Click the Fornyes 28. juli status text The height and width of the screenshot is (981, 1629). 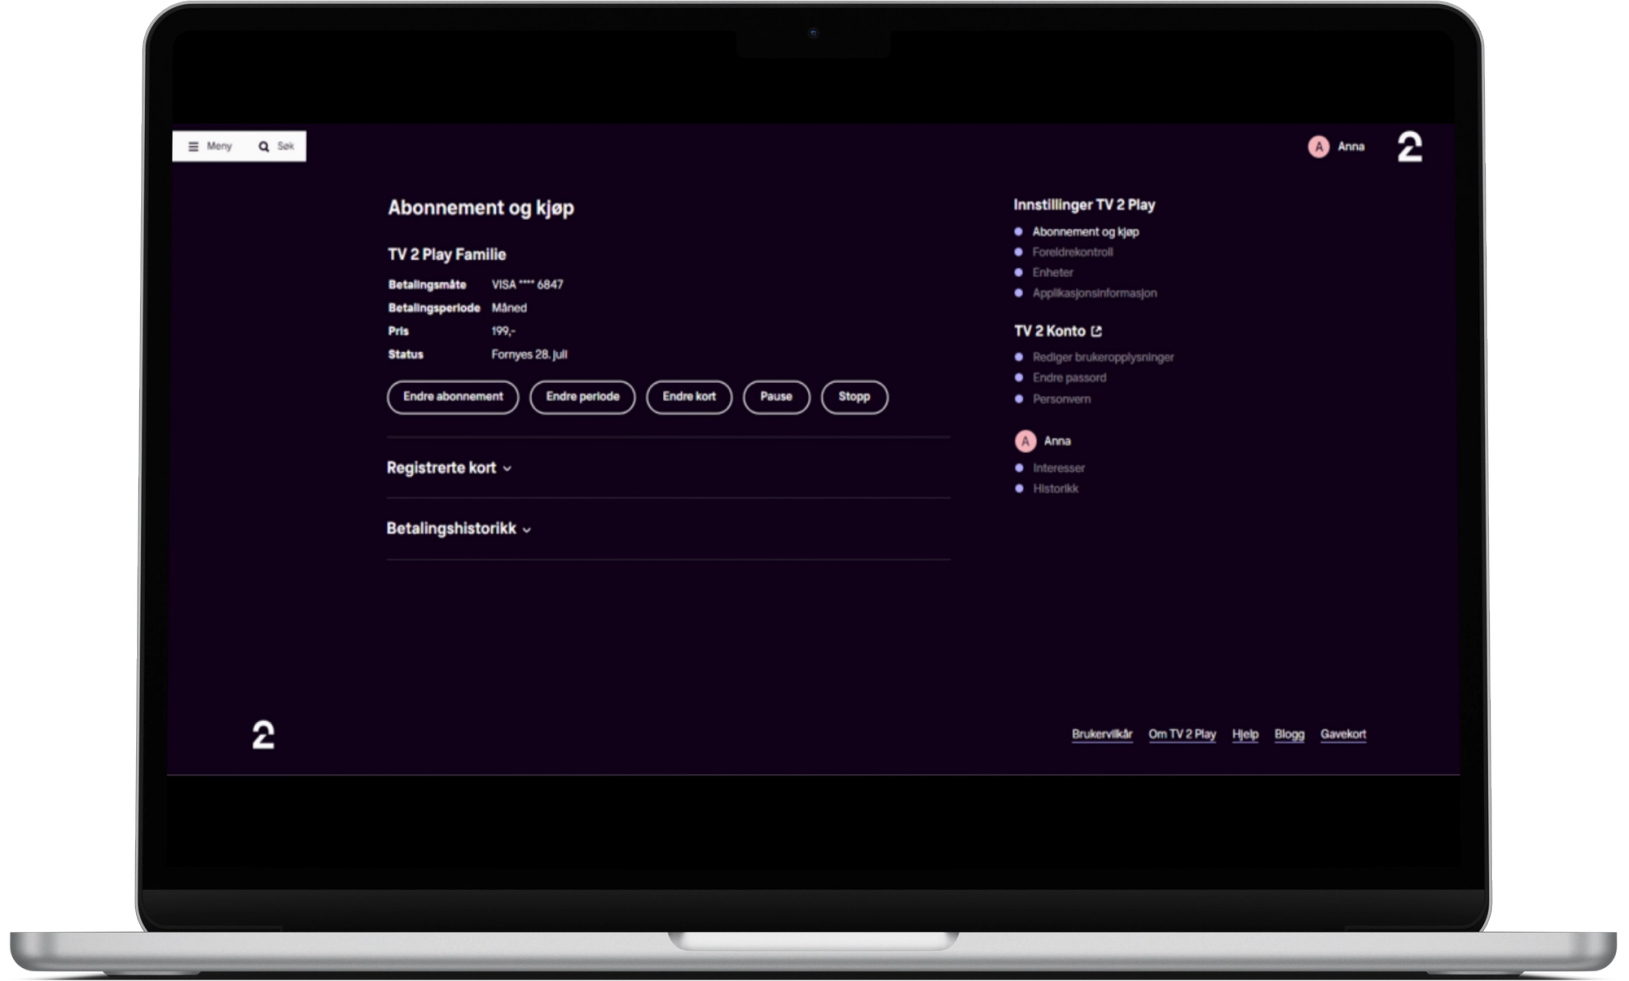pos(529,355)
